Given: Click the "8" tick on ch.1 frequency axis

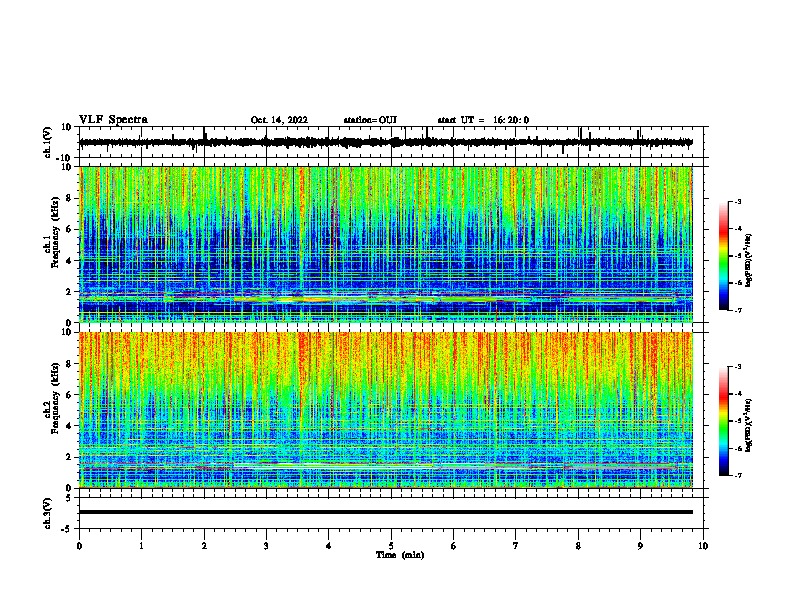Looking at the screenshot, I should (x=69, y=198).
